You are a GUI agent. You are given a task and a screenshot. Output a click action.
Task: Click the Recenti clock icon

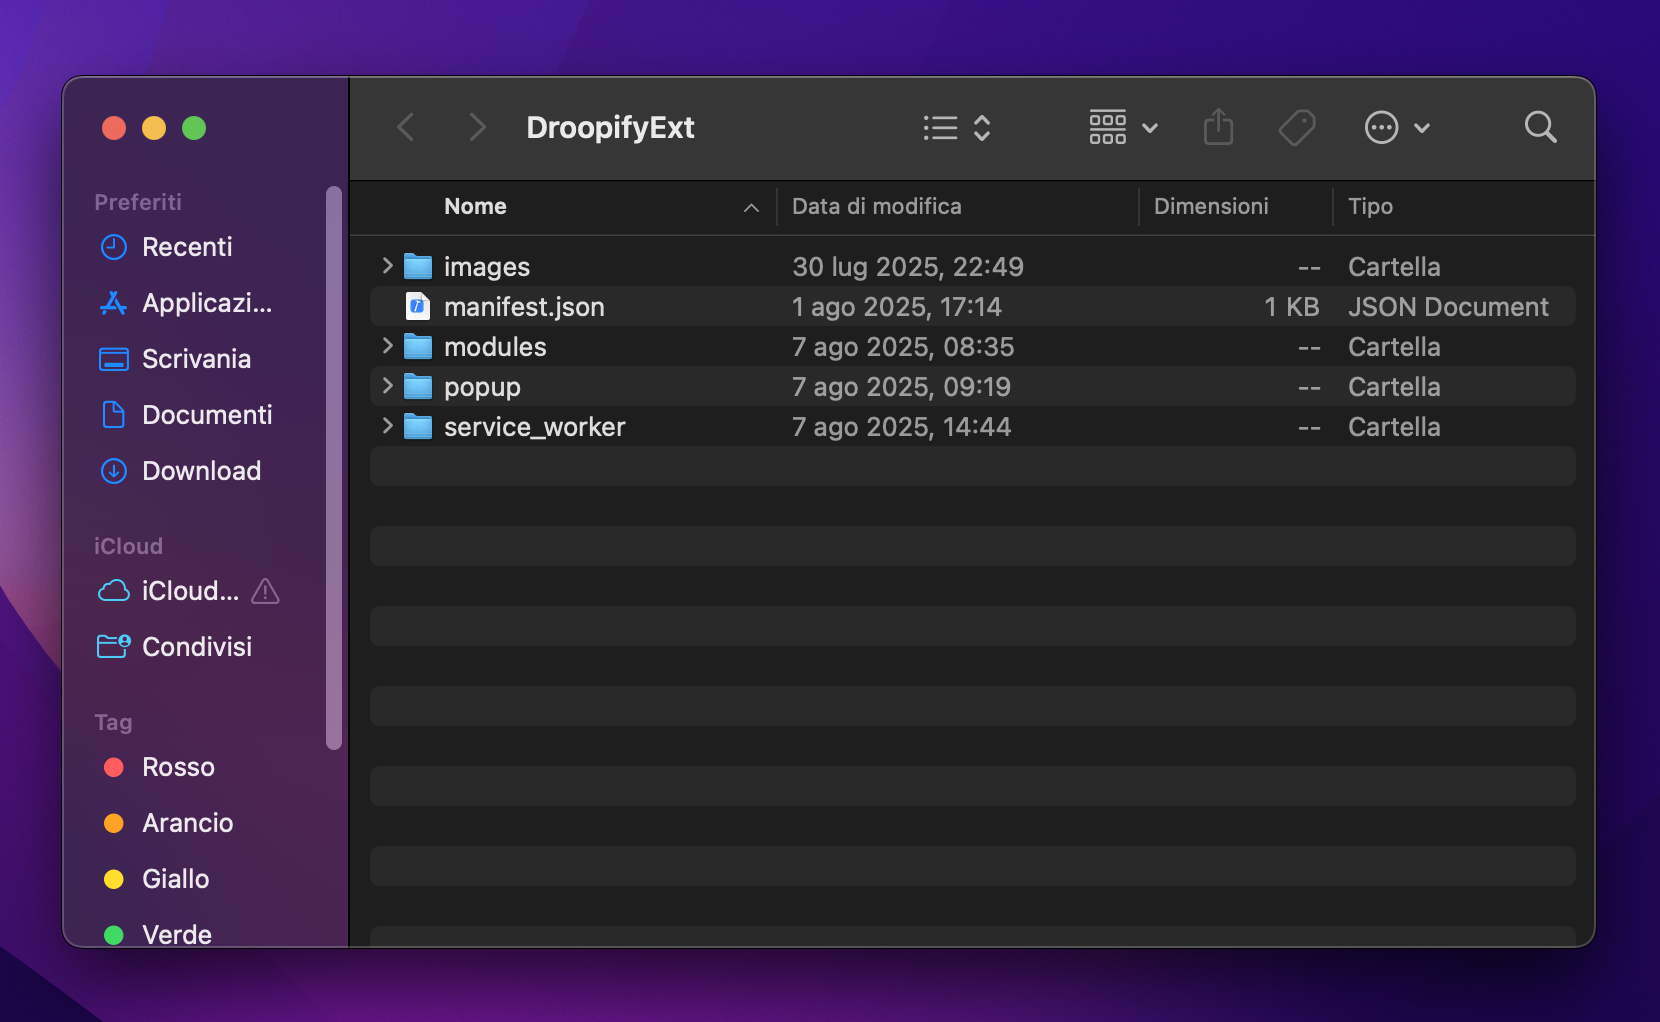[114, 247]
